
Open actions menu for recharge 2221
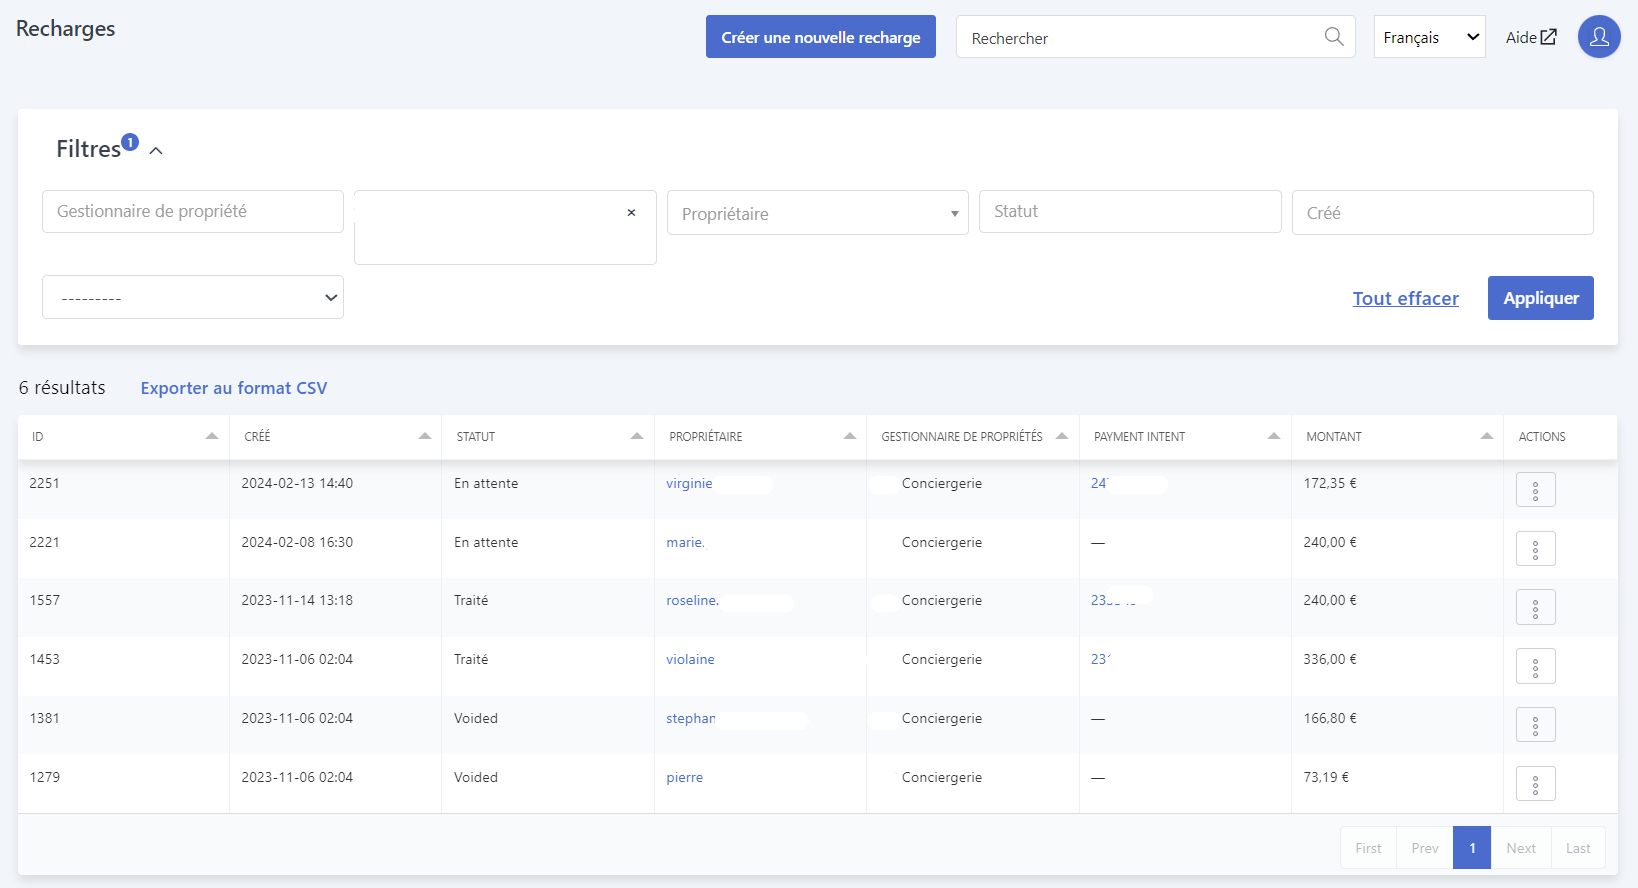coord(1535,549)
